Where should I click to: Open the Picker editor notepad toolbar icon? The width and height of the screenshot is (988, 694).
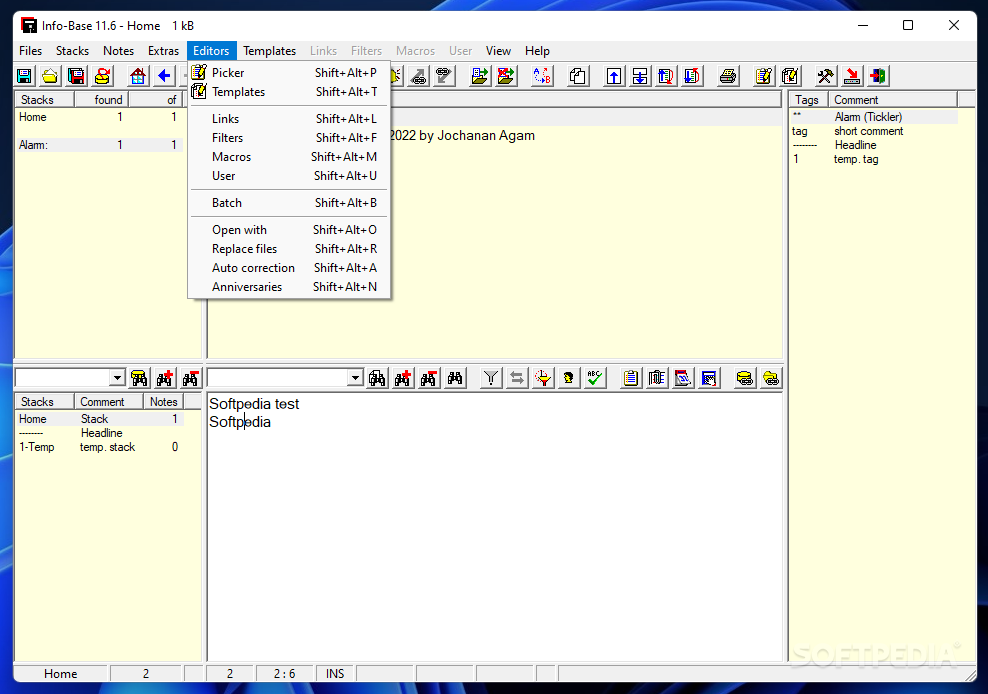point(764,76)
